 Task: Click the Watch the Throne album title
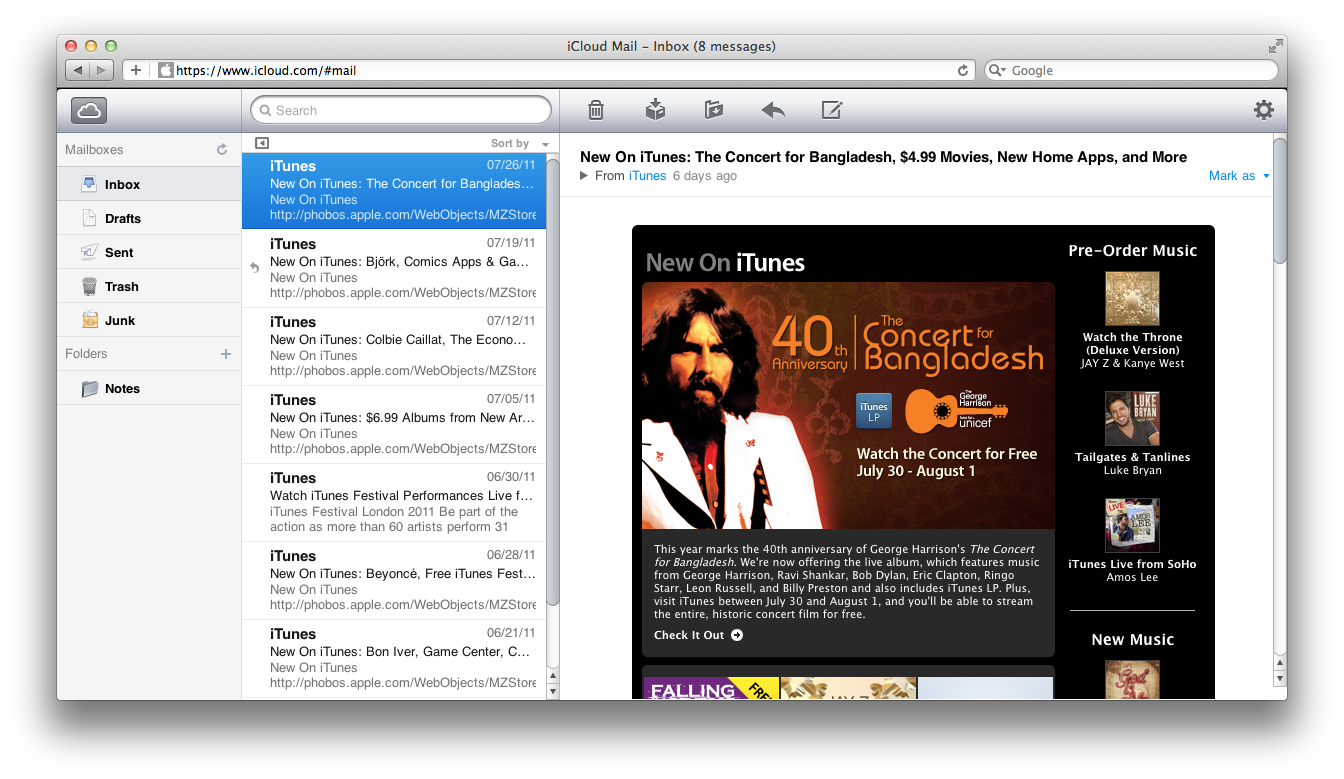[x=1132, y=344]
